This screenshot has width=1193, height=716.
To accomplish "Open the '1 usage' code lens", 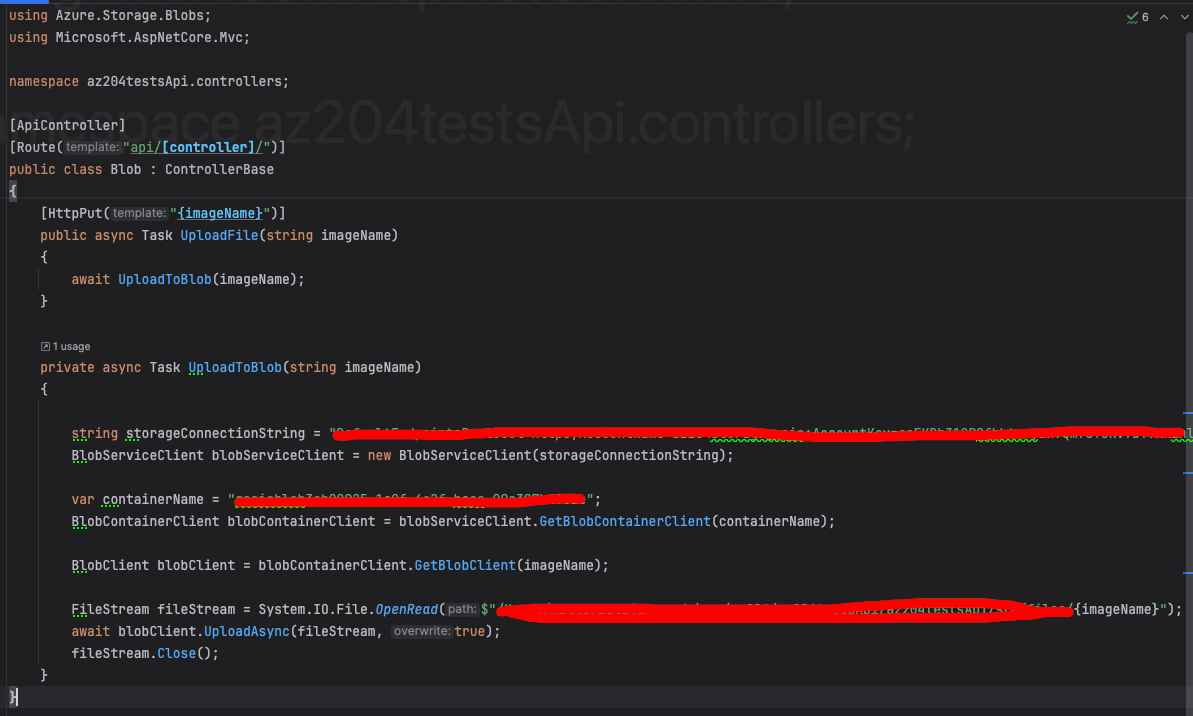I will click(x=66, y=346).
